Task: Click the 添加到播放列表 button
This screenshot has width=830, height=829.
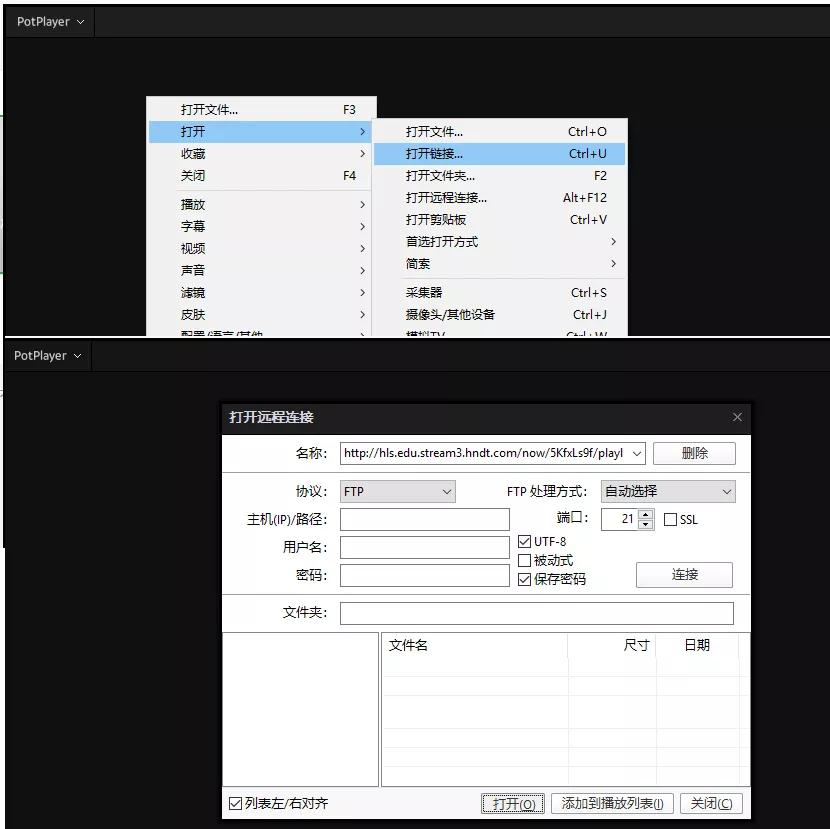Action: (612, 804)
